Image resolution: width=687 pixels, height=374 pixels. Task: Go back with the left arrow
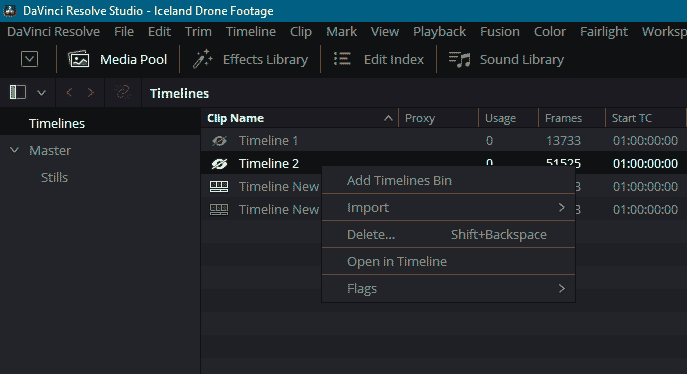tap(69, 92)
